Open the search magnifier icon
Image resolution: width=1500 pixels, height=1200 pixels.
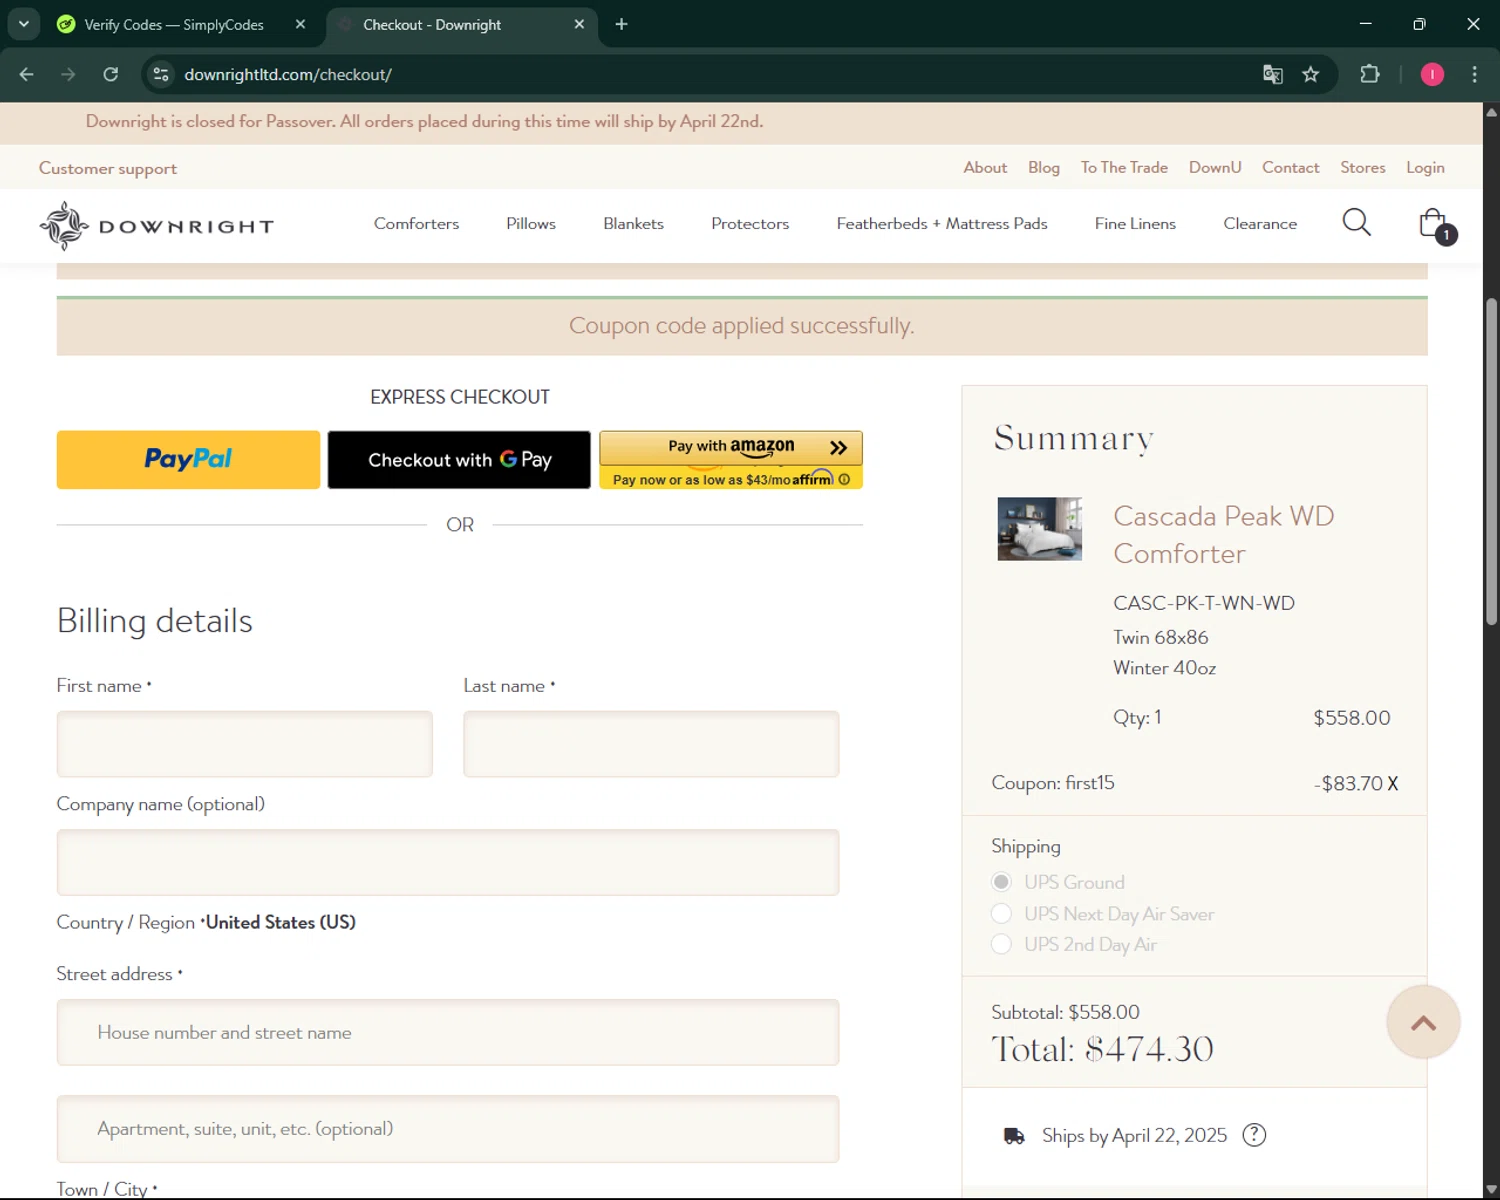1356,222
